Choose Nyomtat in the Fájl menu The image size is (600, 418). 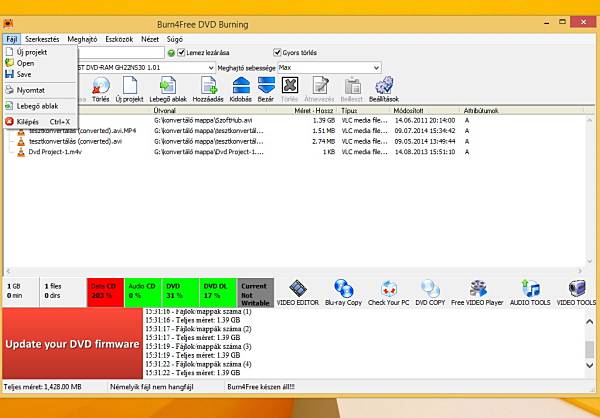pos(40,90)
